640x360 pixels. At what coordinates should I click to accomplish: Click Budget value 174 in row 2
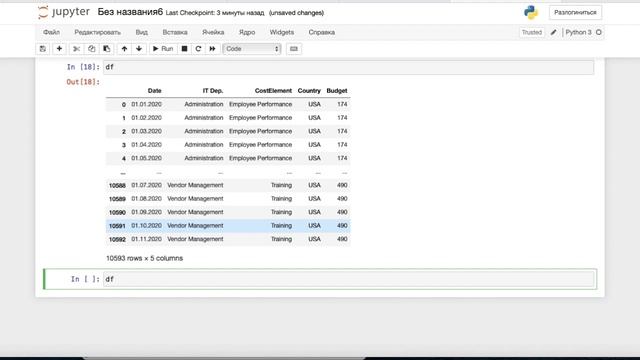[x=342, y=131]
